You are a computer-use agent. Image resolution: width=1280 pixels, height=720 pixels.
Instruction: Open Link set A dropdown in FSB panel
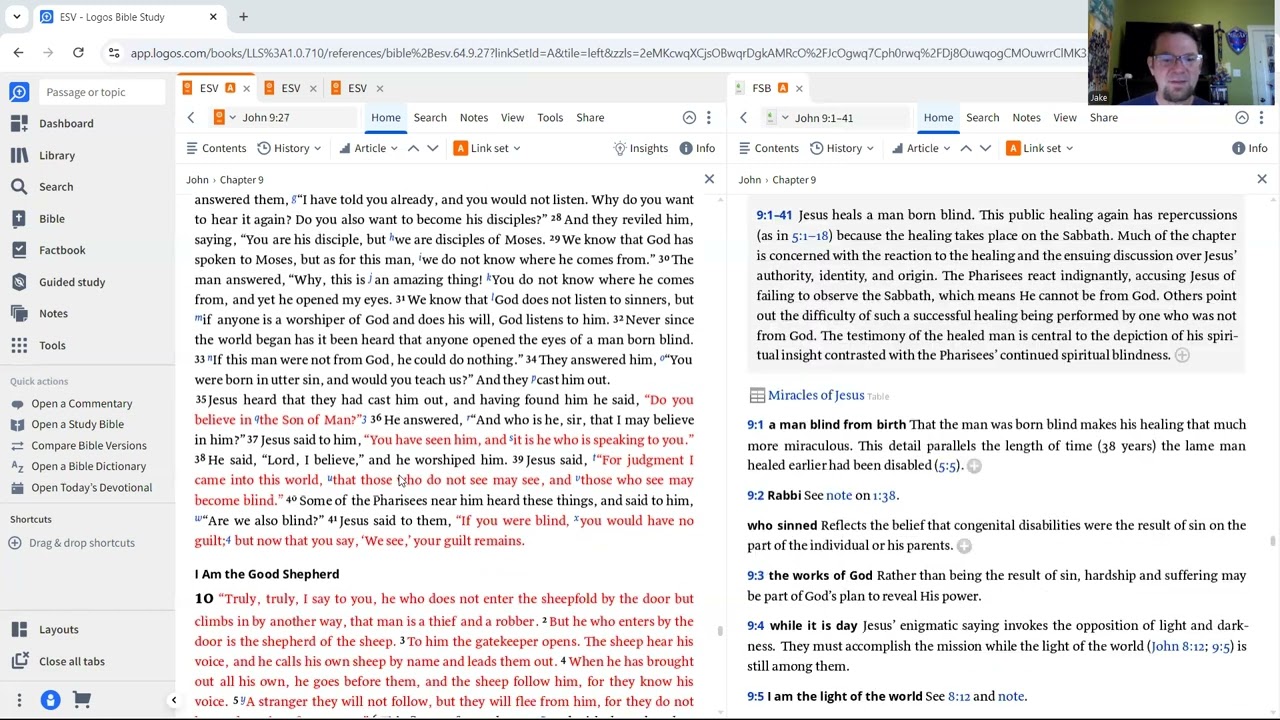point(1040,148)
